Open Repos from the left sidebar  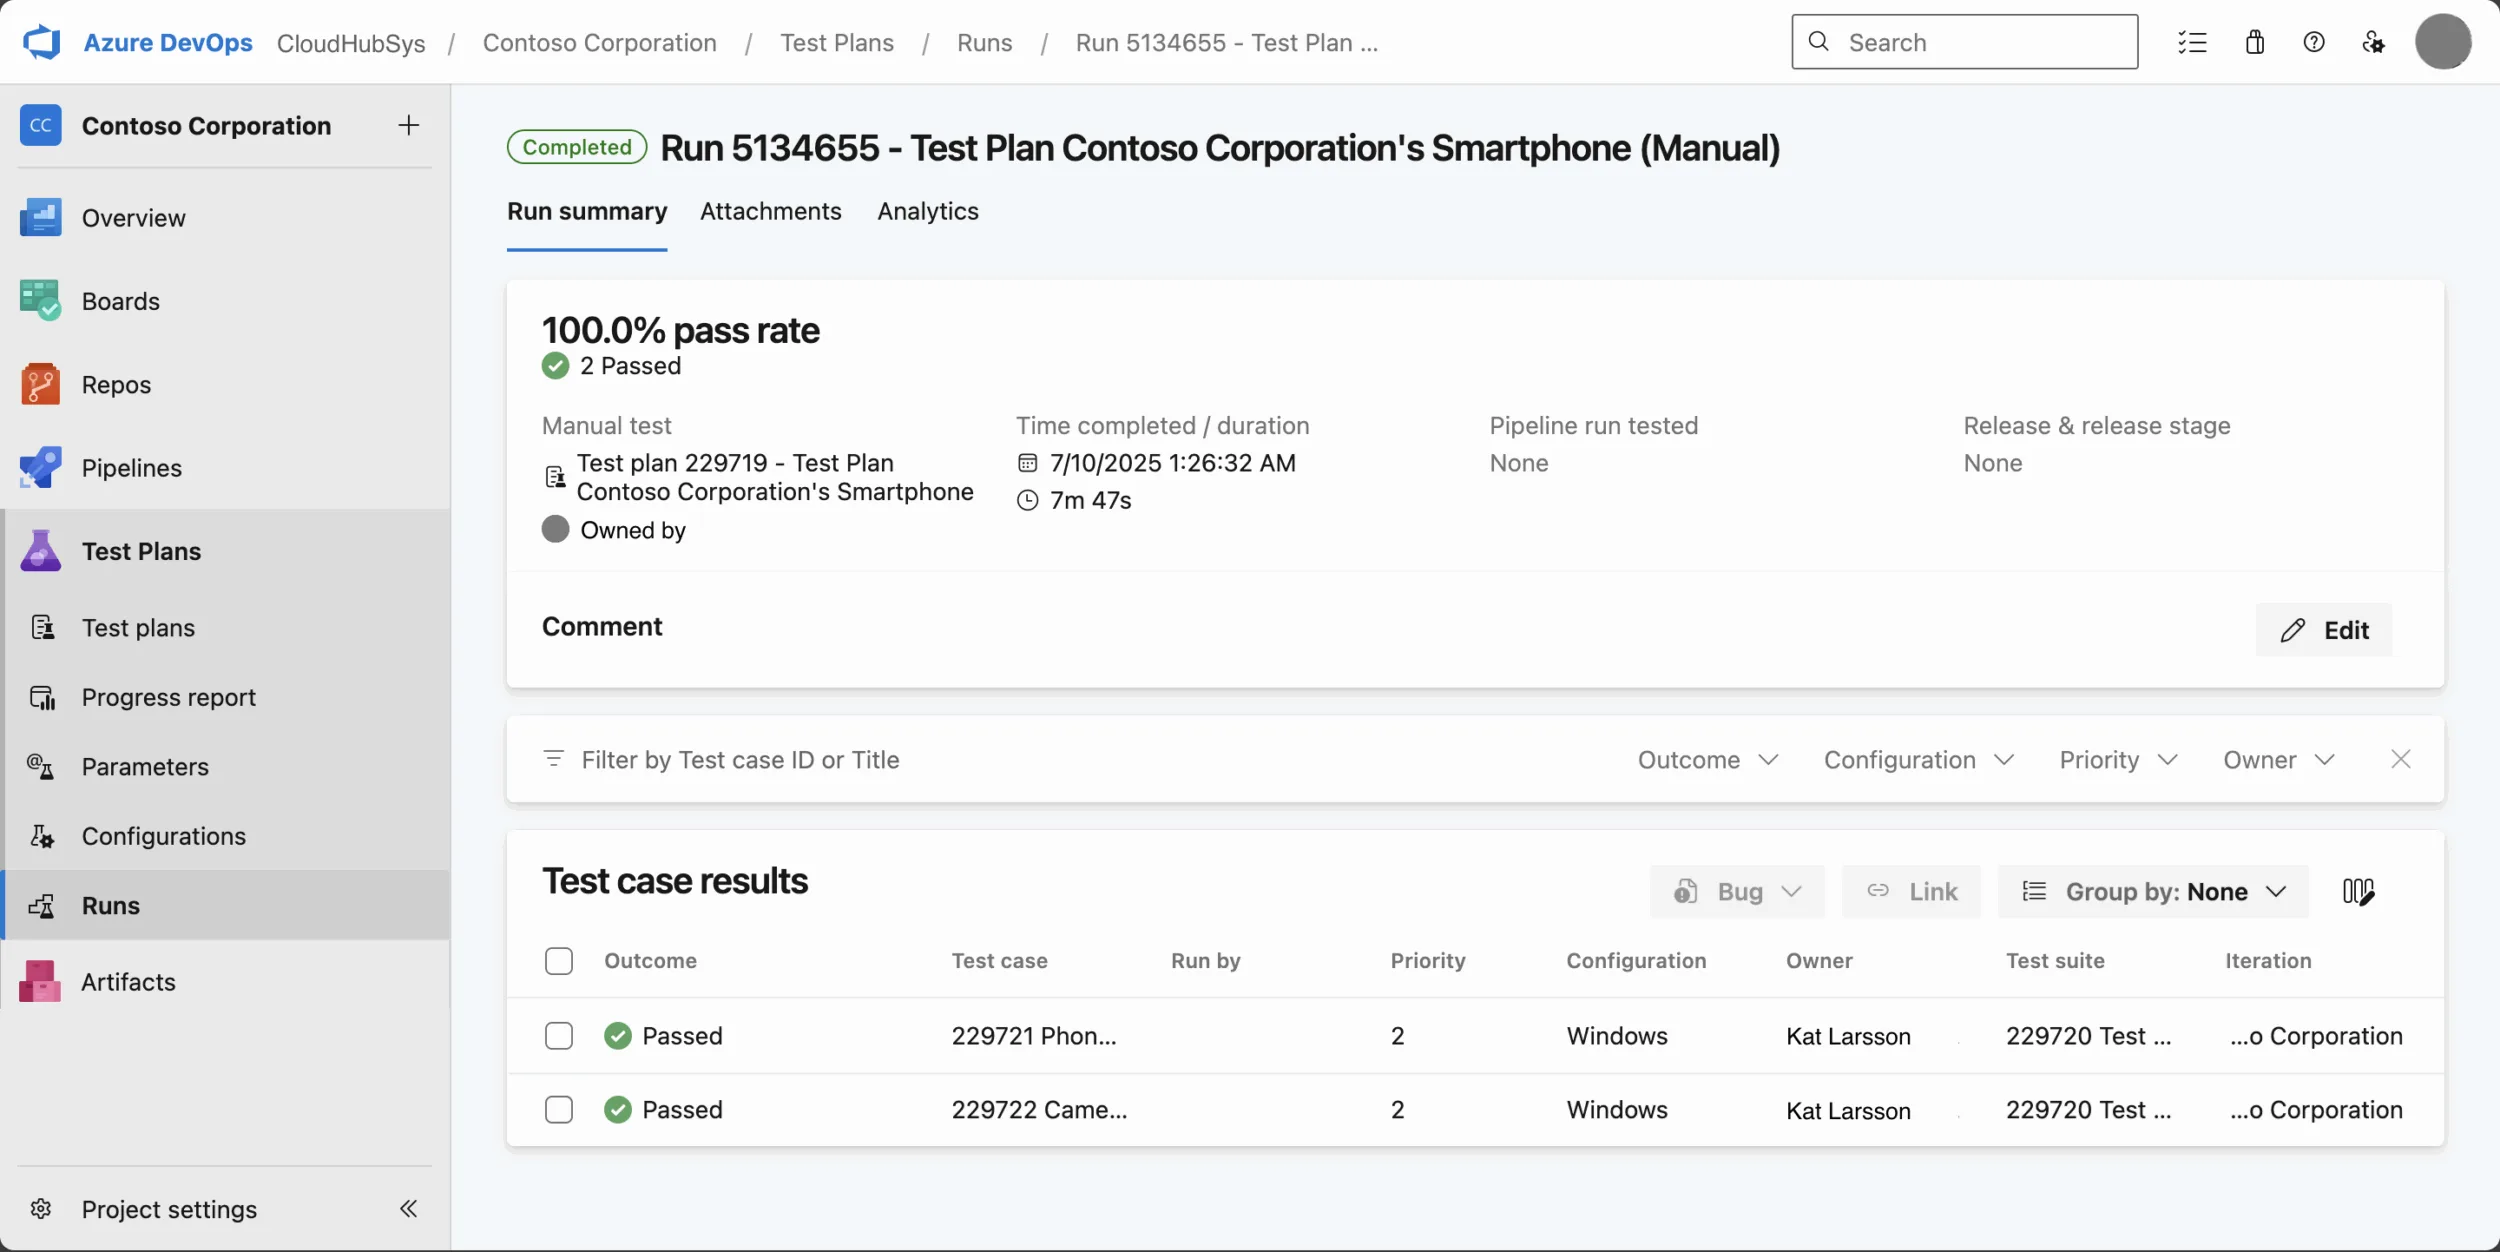(115, 384)
